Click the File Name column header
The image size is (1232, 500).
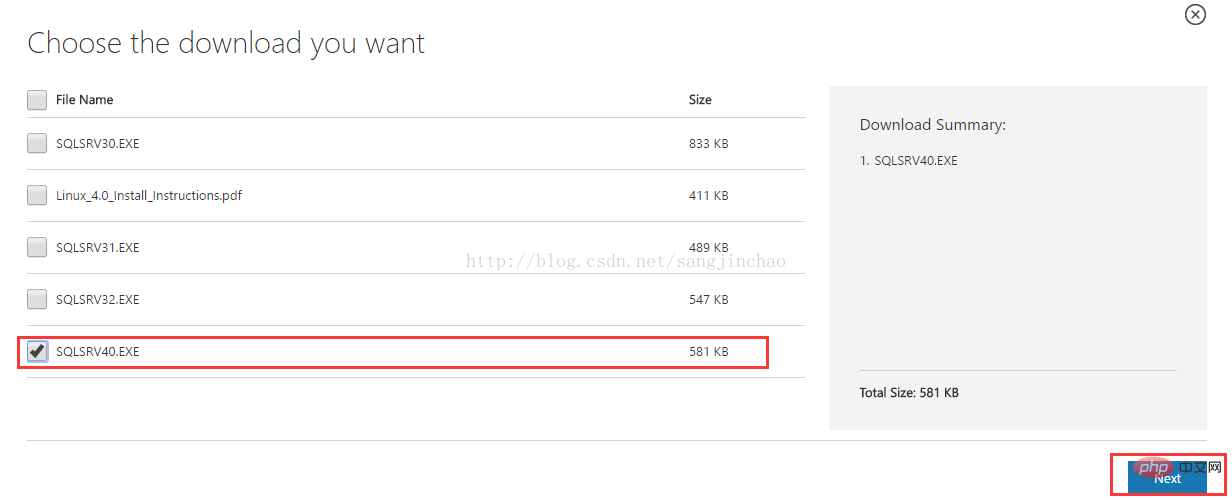(x=84, y=100)
